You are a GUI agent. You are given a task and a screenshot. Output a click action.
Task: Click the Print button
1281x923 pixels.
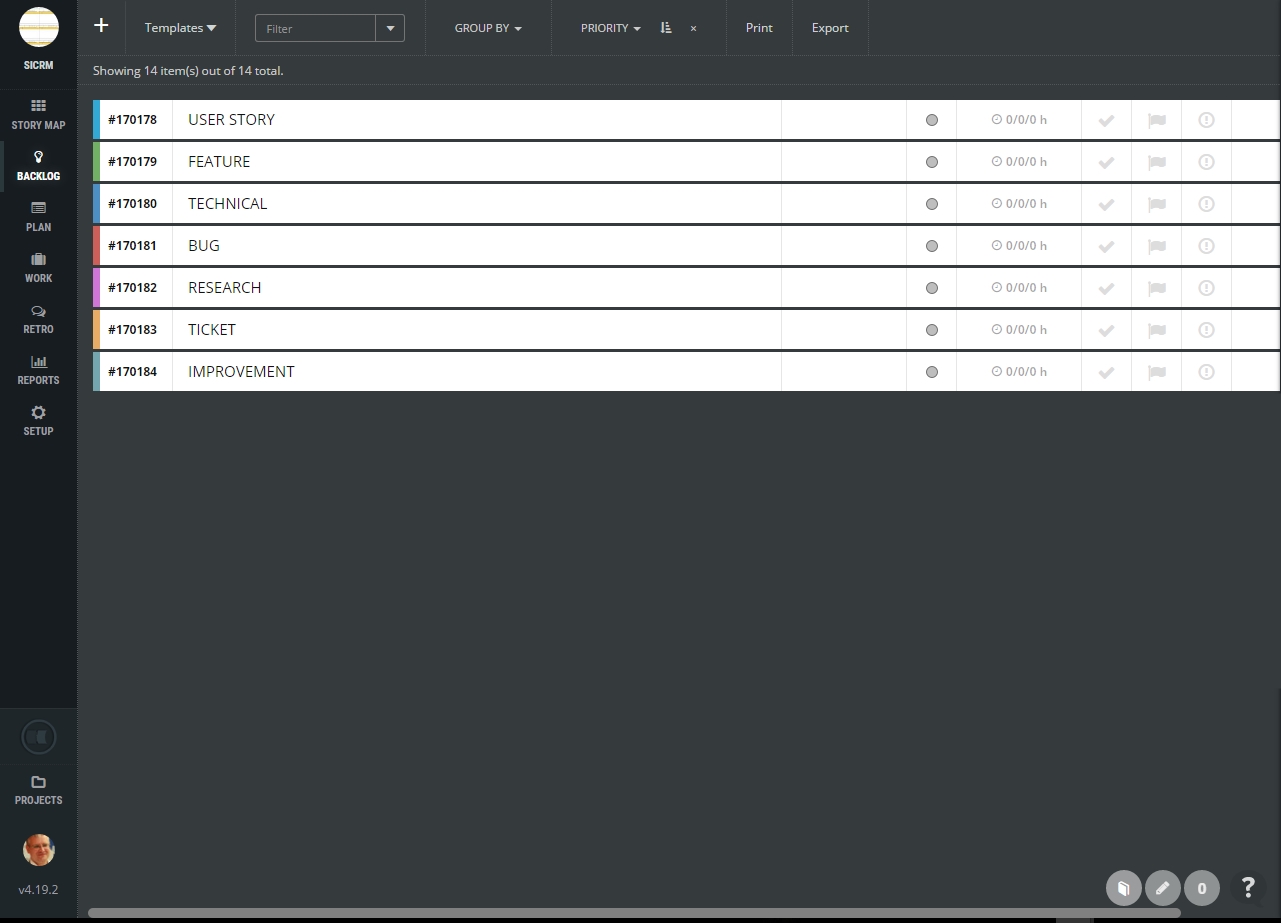759,28
